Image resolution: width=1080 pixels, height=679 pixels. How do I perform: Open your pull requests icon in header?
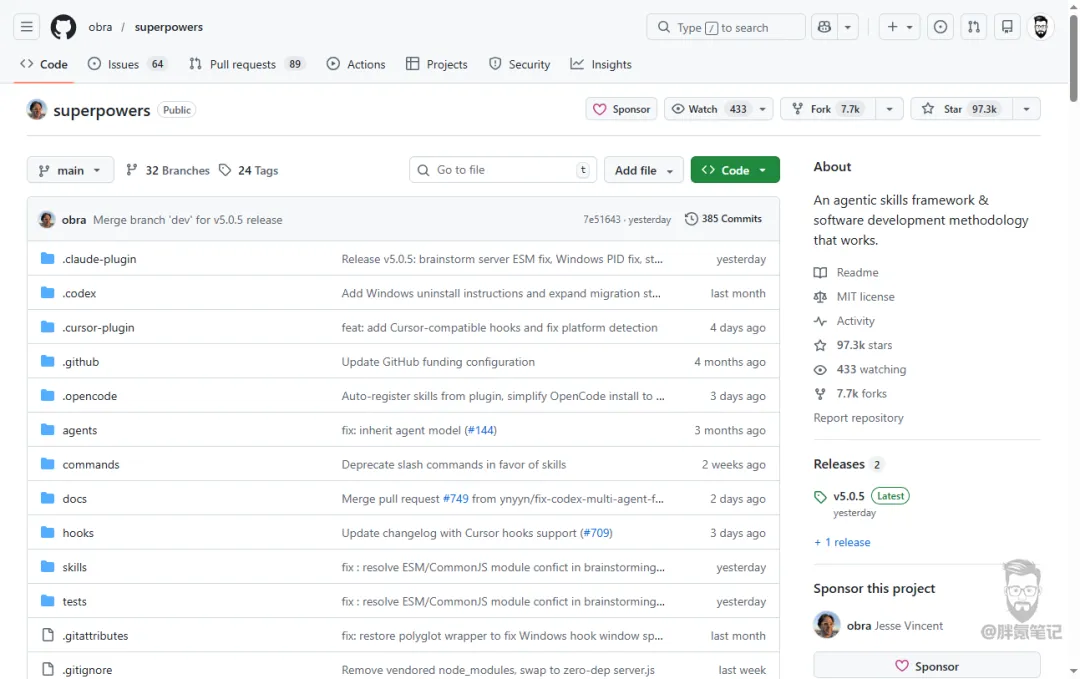pos(974,27)
